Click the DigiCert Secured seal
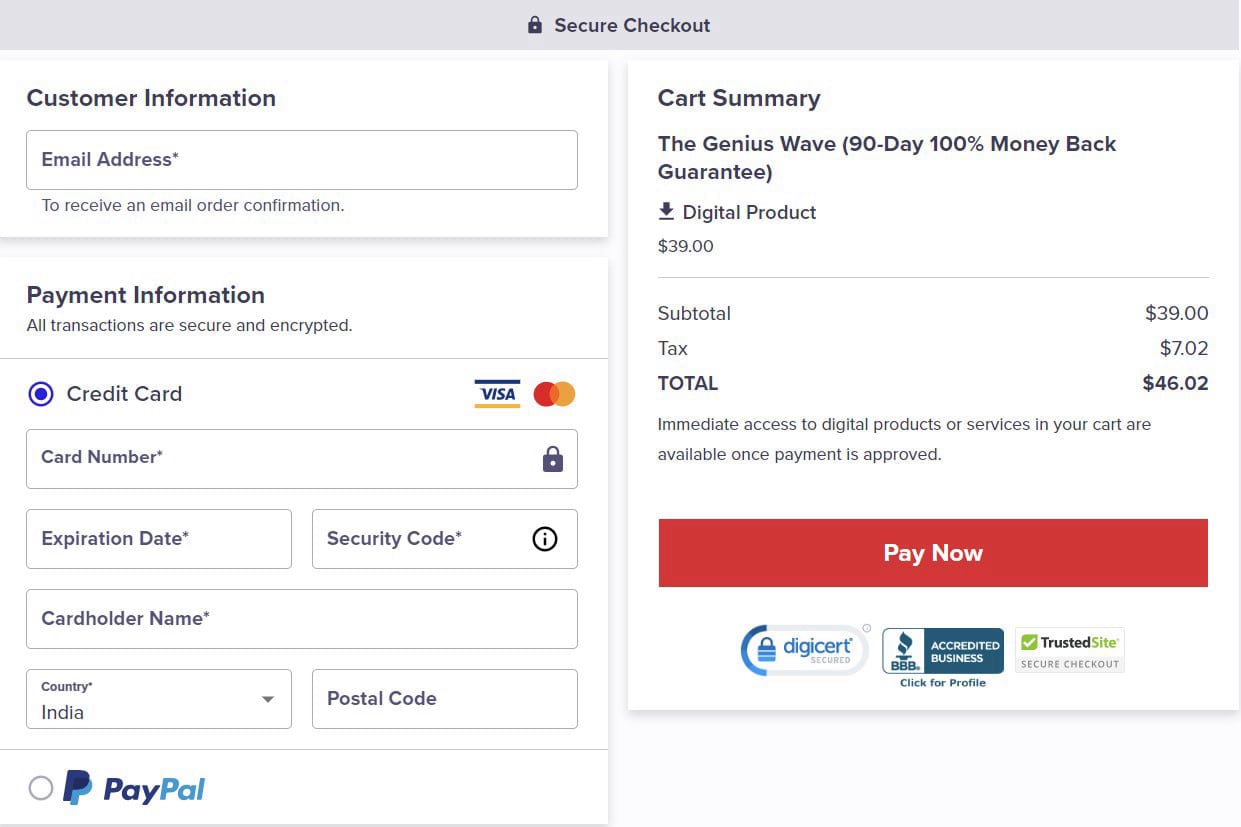Image resolution: width=1241 pixels, height=827 pixels. click(804, 649)
